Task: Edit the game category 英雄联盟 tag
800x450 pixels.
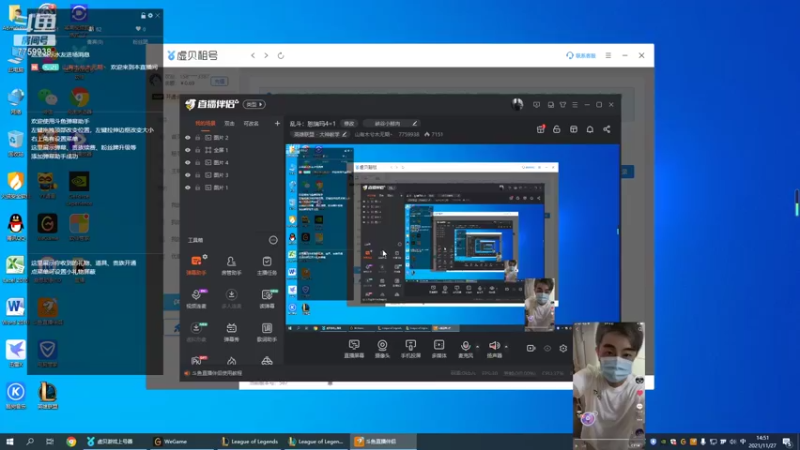Action: pos(320,135)
